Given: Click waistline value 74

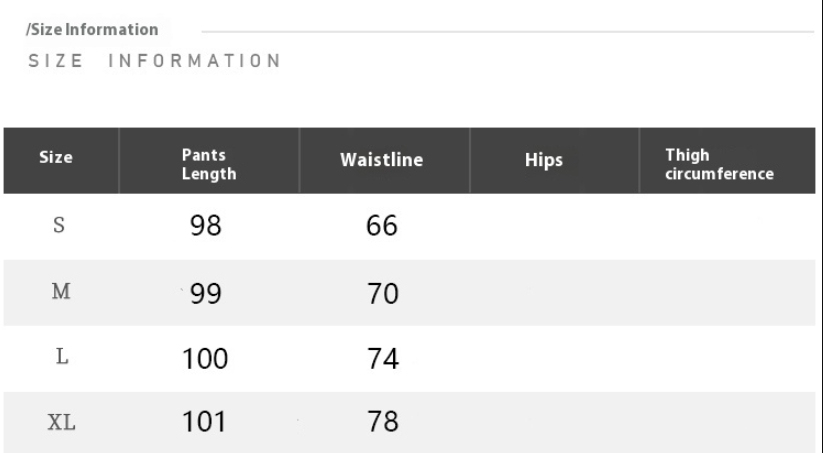Looking at the screenshot, I should 383,359.
